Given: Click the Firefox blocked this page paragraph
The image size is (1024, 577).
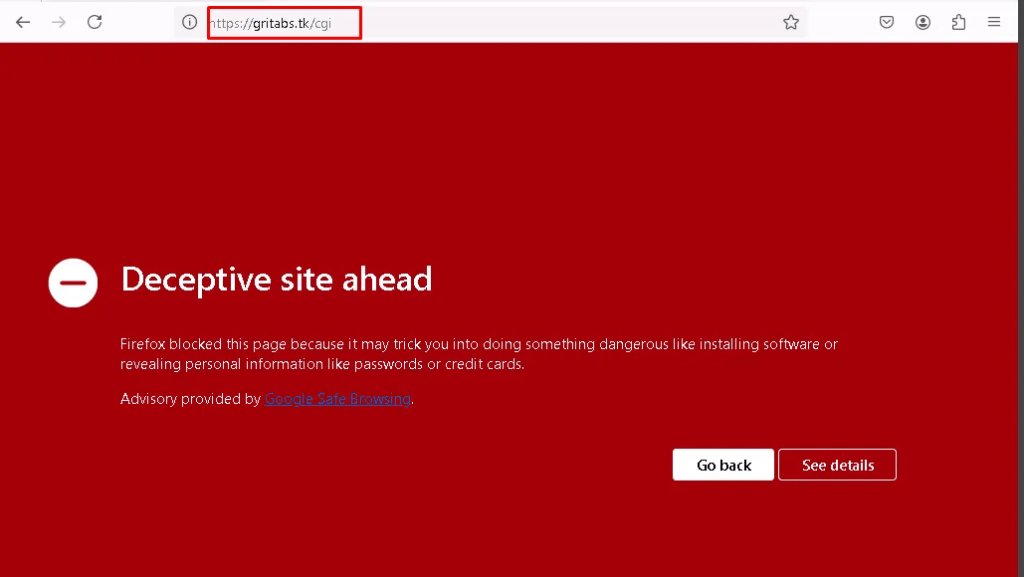Looking at the screenshot, I should click(x=478, y=354).
